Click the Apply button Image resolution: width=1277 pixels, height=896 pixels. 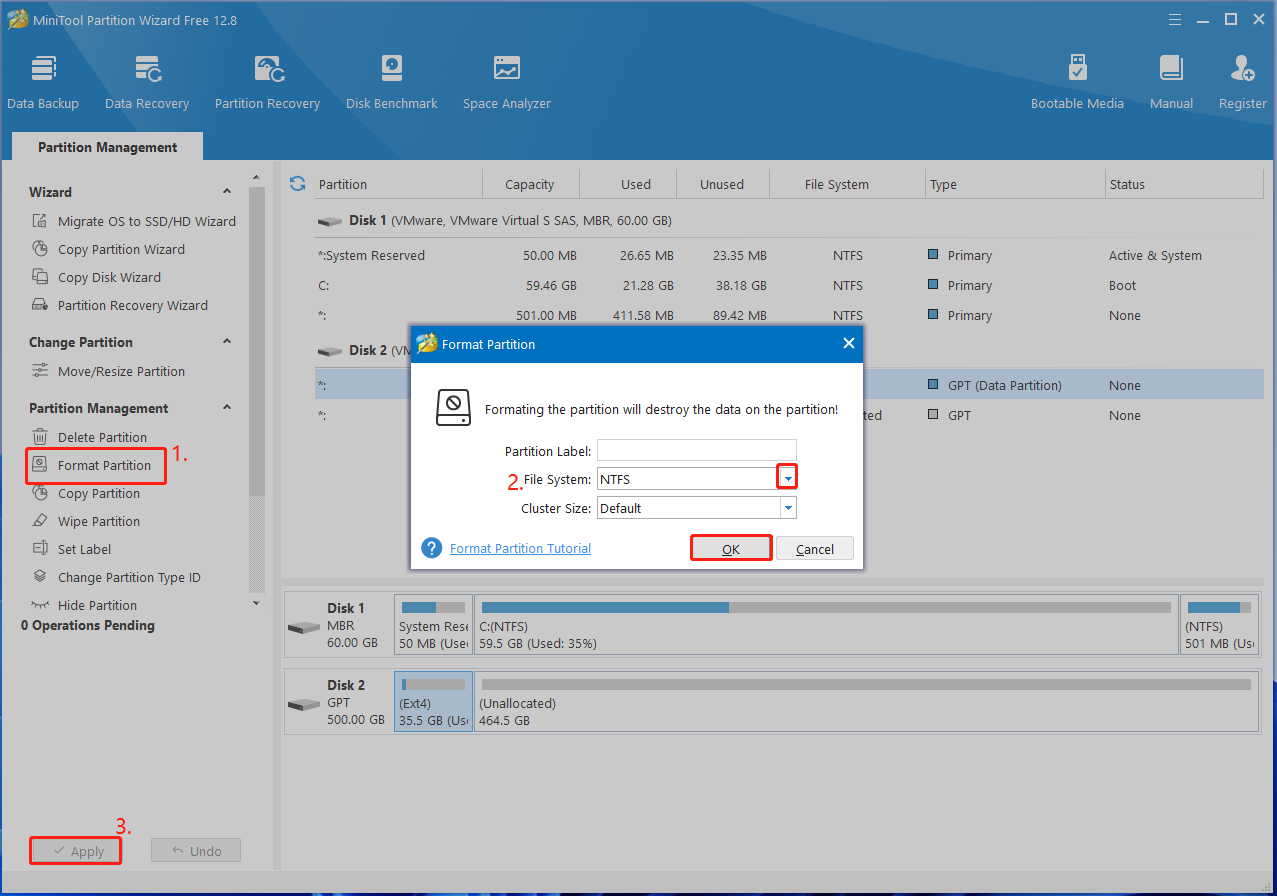click(76, 851)
